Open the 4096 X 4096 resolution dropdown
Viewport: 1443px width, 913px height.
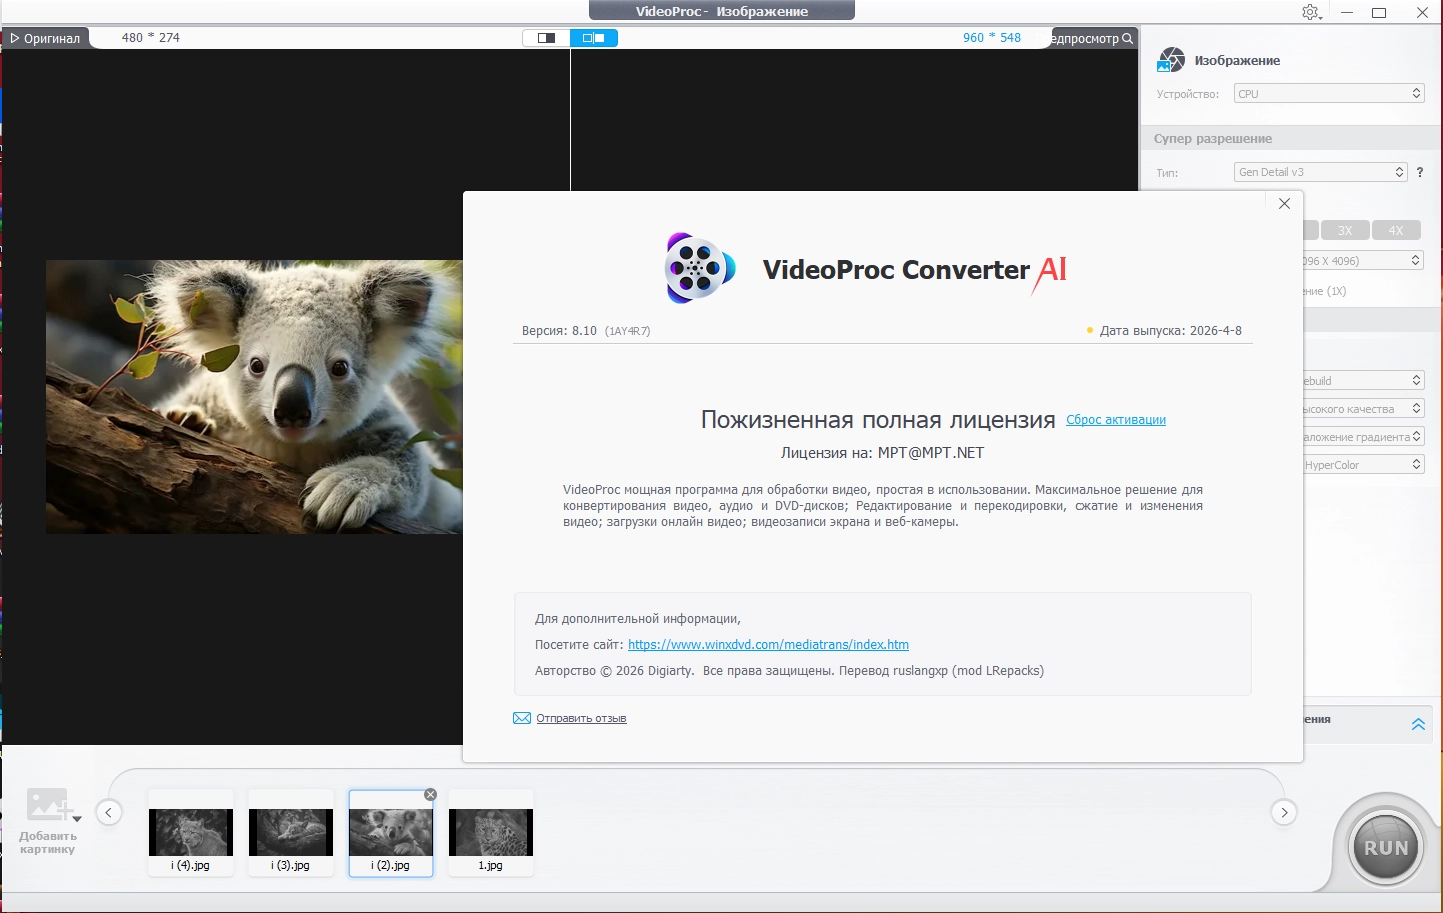1364,260
